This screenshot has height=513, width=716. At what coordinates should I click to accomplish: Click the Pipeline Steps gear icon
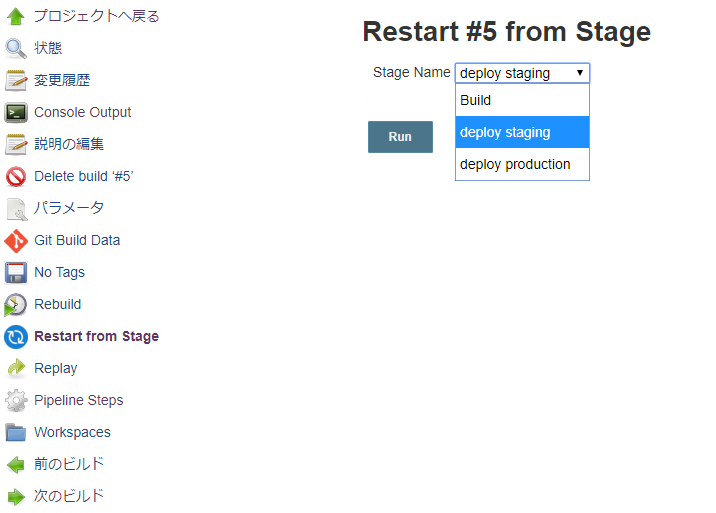[x=16, y=400]
